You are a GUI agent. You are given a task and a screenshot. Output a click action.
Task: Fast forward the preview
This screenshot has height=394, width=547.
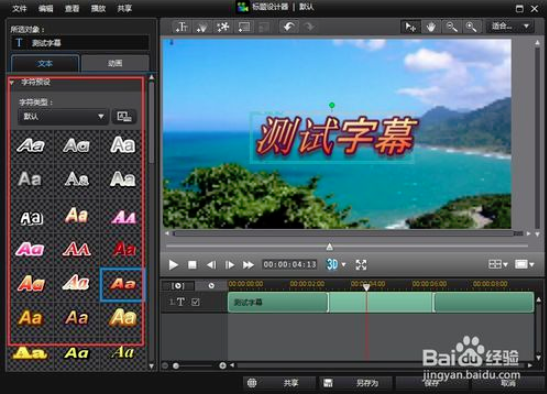248,265
